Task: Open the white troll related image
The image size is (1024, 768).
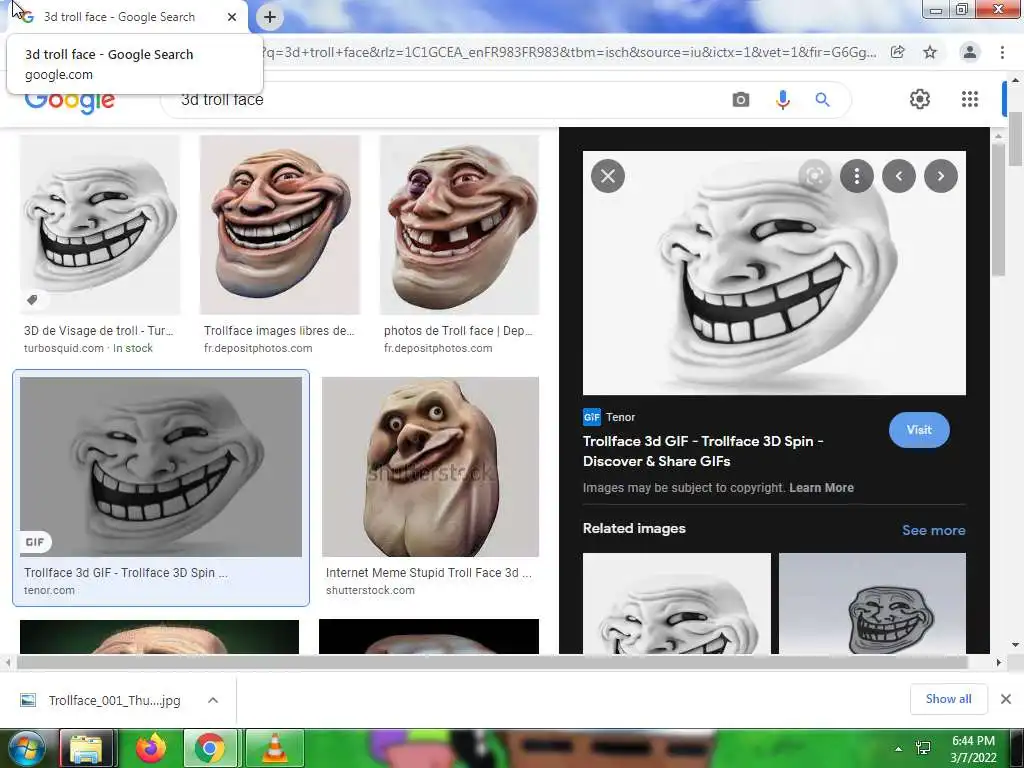Action: tap(677, 603)
